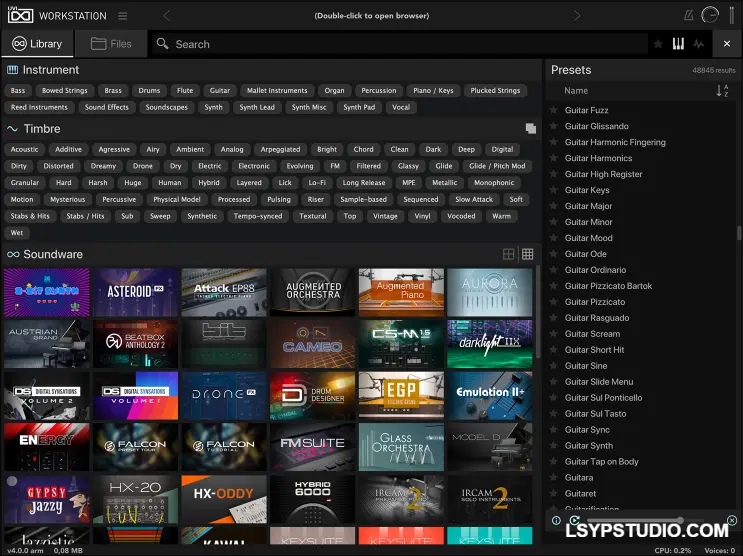
Task: Open the hamburger menu next to Workstation
Action: (122, 16)
